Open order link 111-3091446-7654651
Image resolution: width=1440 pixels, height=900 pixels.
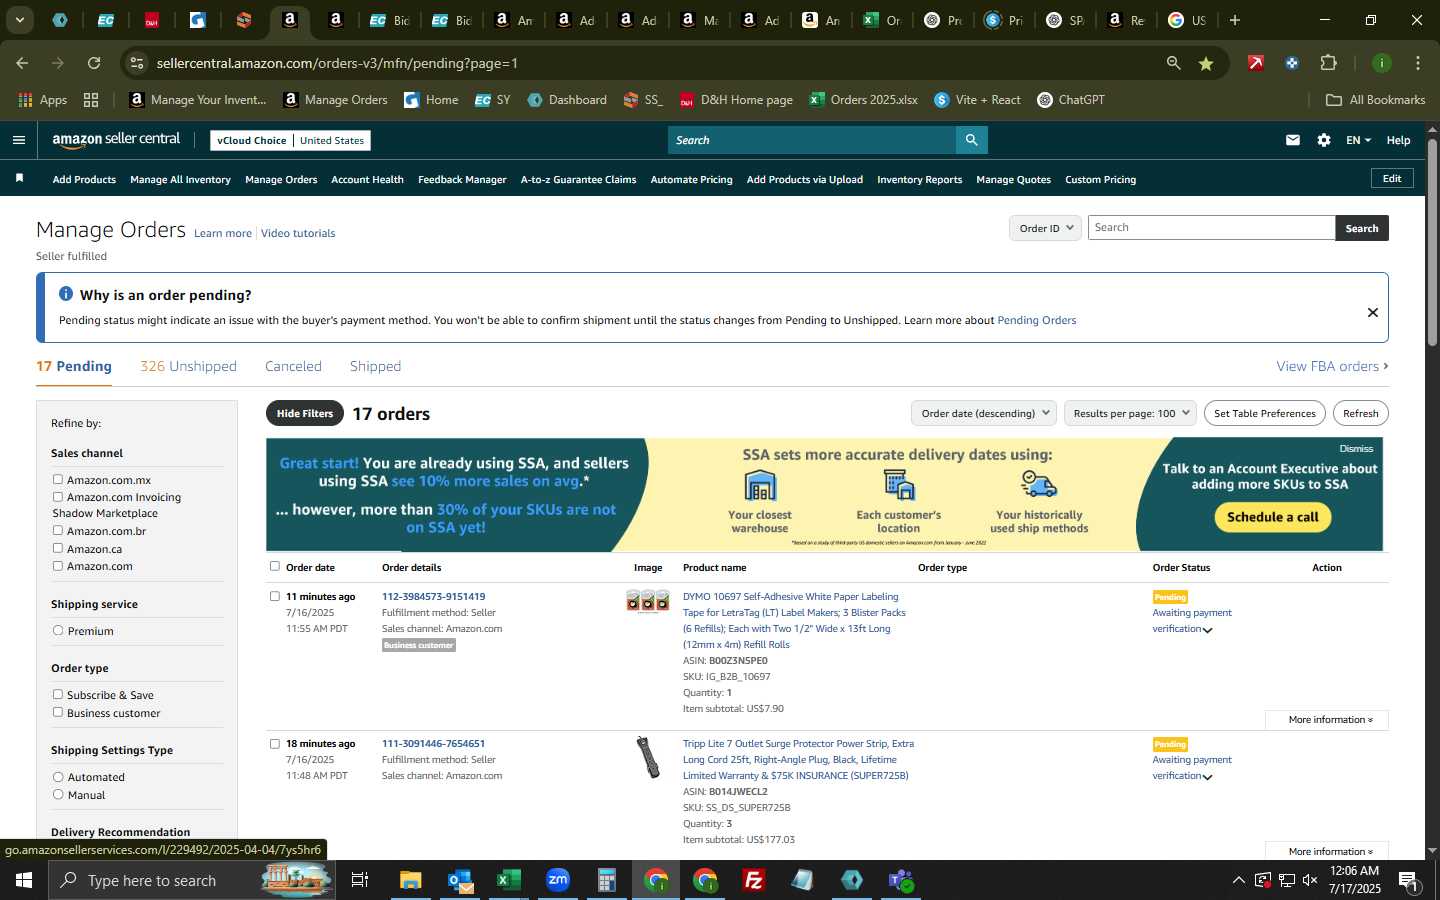pos(433,743)
